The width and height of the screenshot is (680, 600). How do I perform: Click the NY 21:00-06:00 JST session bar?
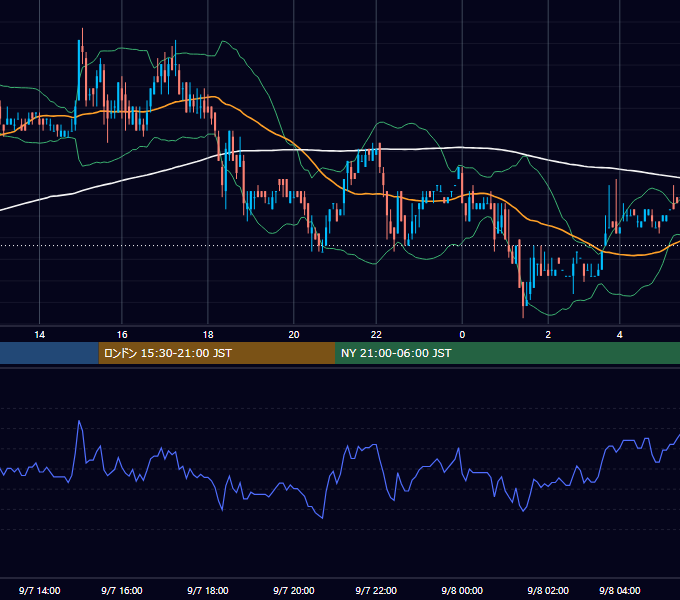(507, 353)
